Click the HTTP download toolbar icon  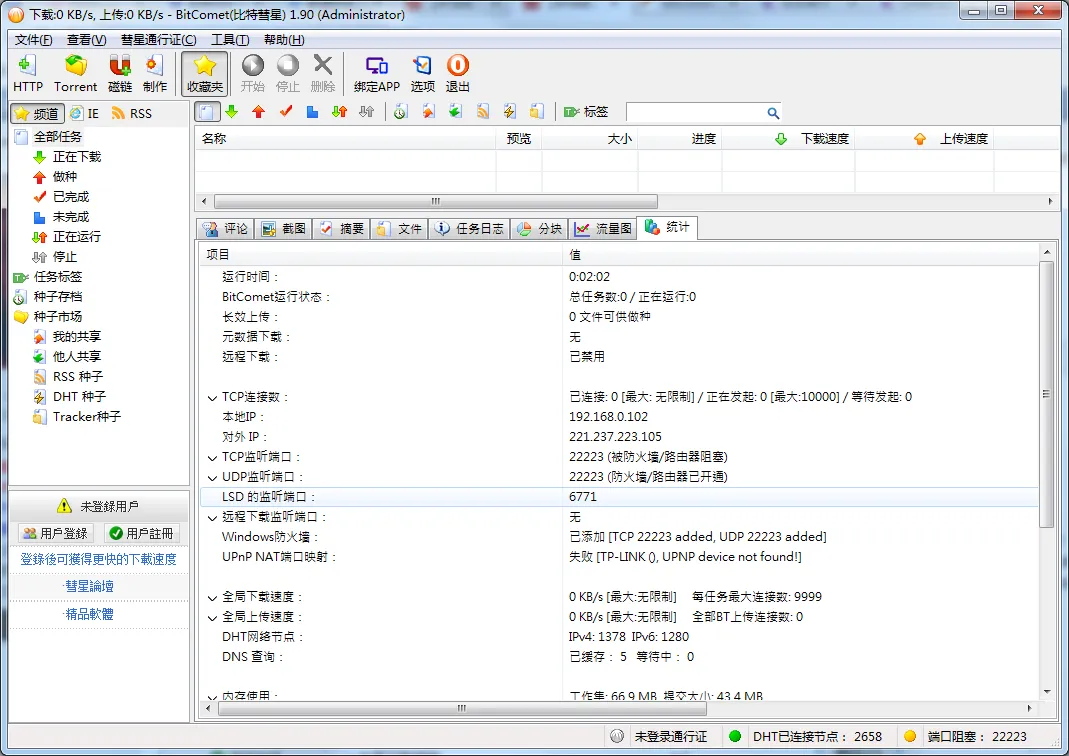27,66
